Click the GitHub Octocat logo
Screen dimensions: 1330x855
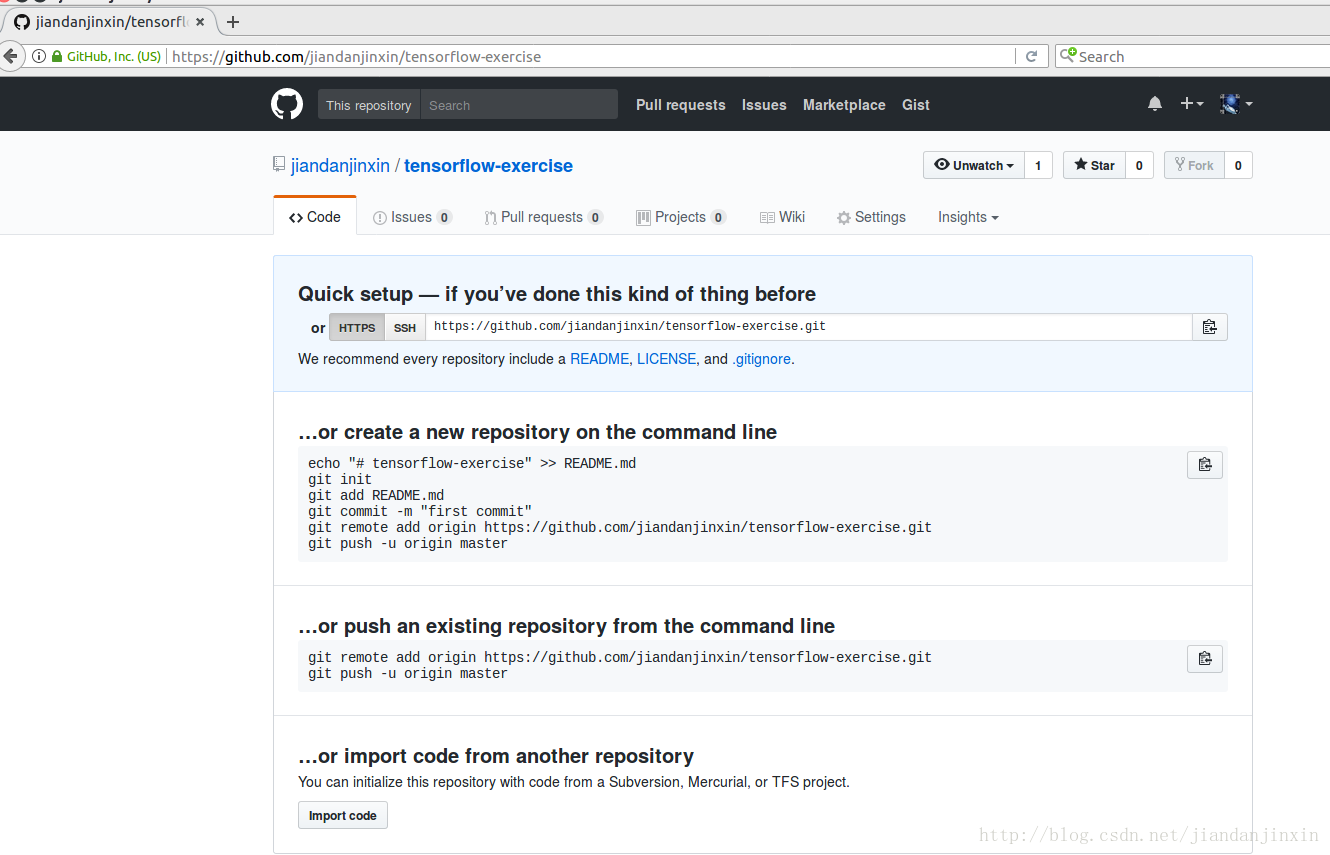tap(287, 104)
